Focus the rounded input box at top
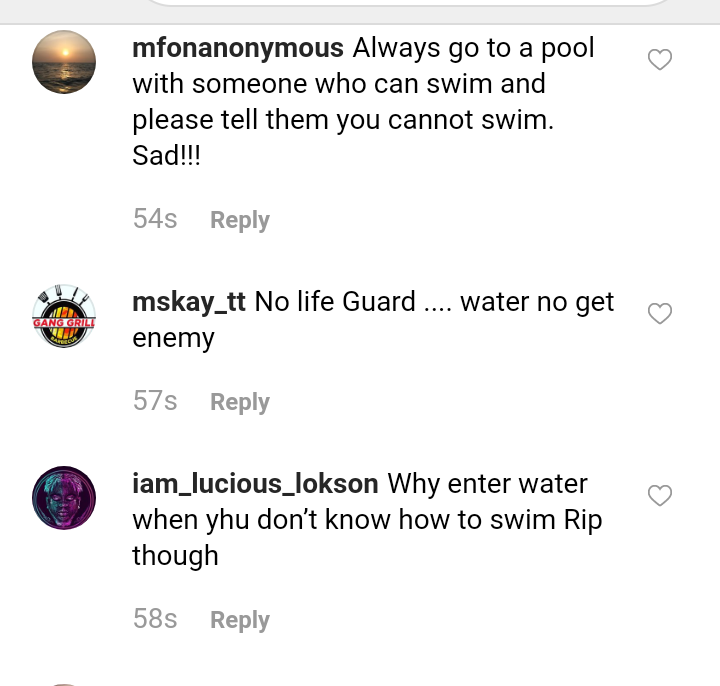This screenshot has width=720, height=686. coord(409,2)
